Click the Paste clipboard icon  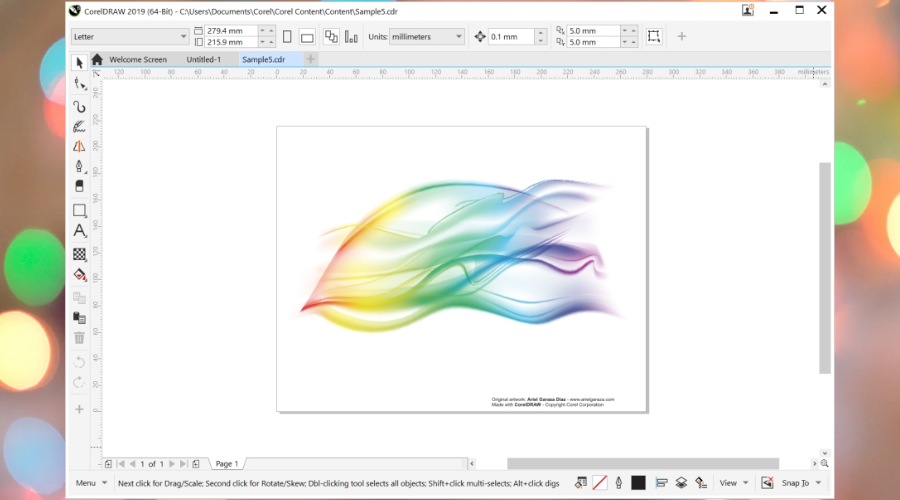(79, 317)
